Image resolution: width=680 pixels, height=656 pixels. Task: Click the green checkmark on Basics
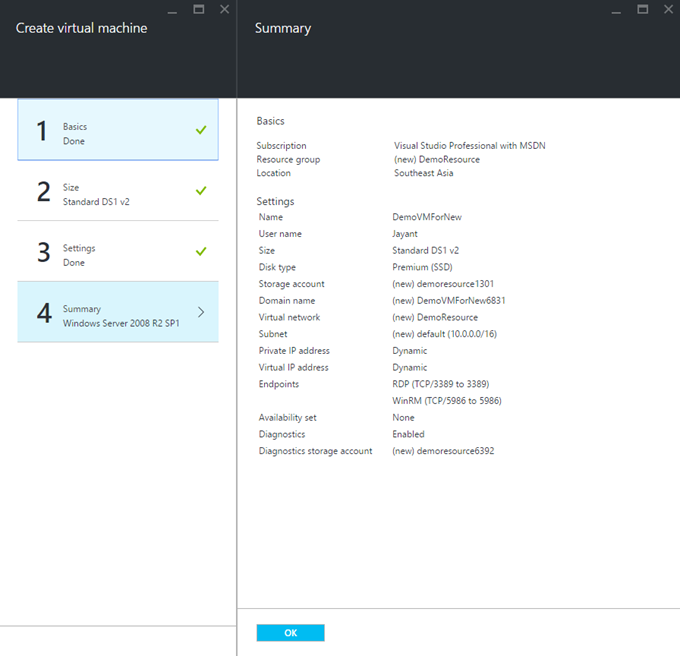(201, 130)
